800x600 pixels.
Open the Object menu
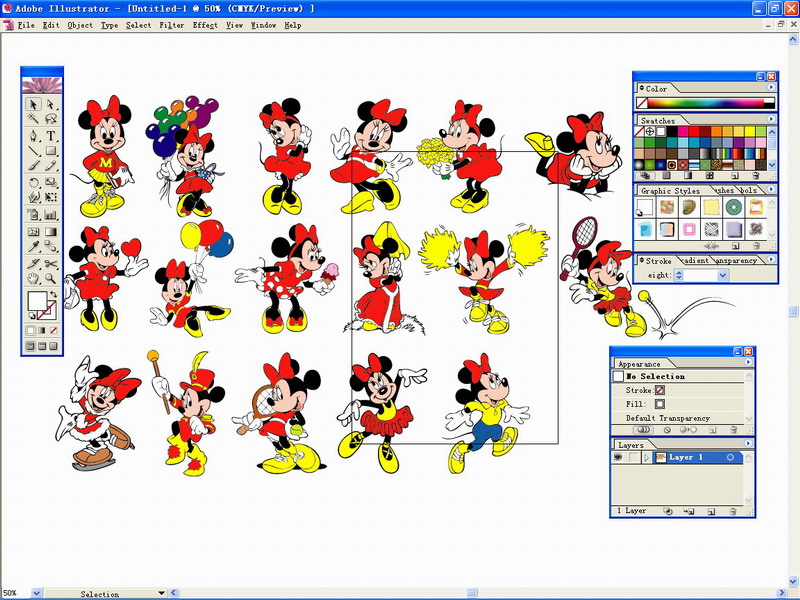pos(80,25)
